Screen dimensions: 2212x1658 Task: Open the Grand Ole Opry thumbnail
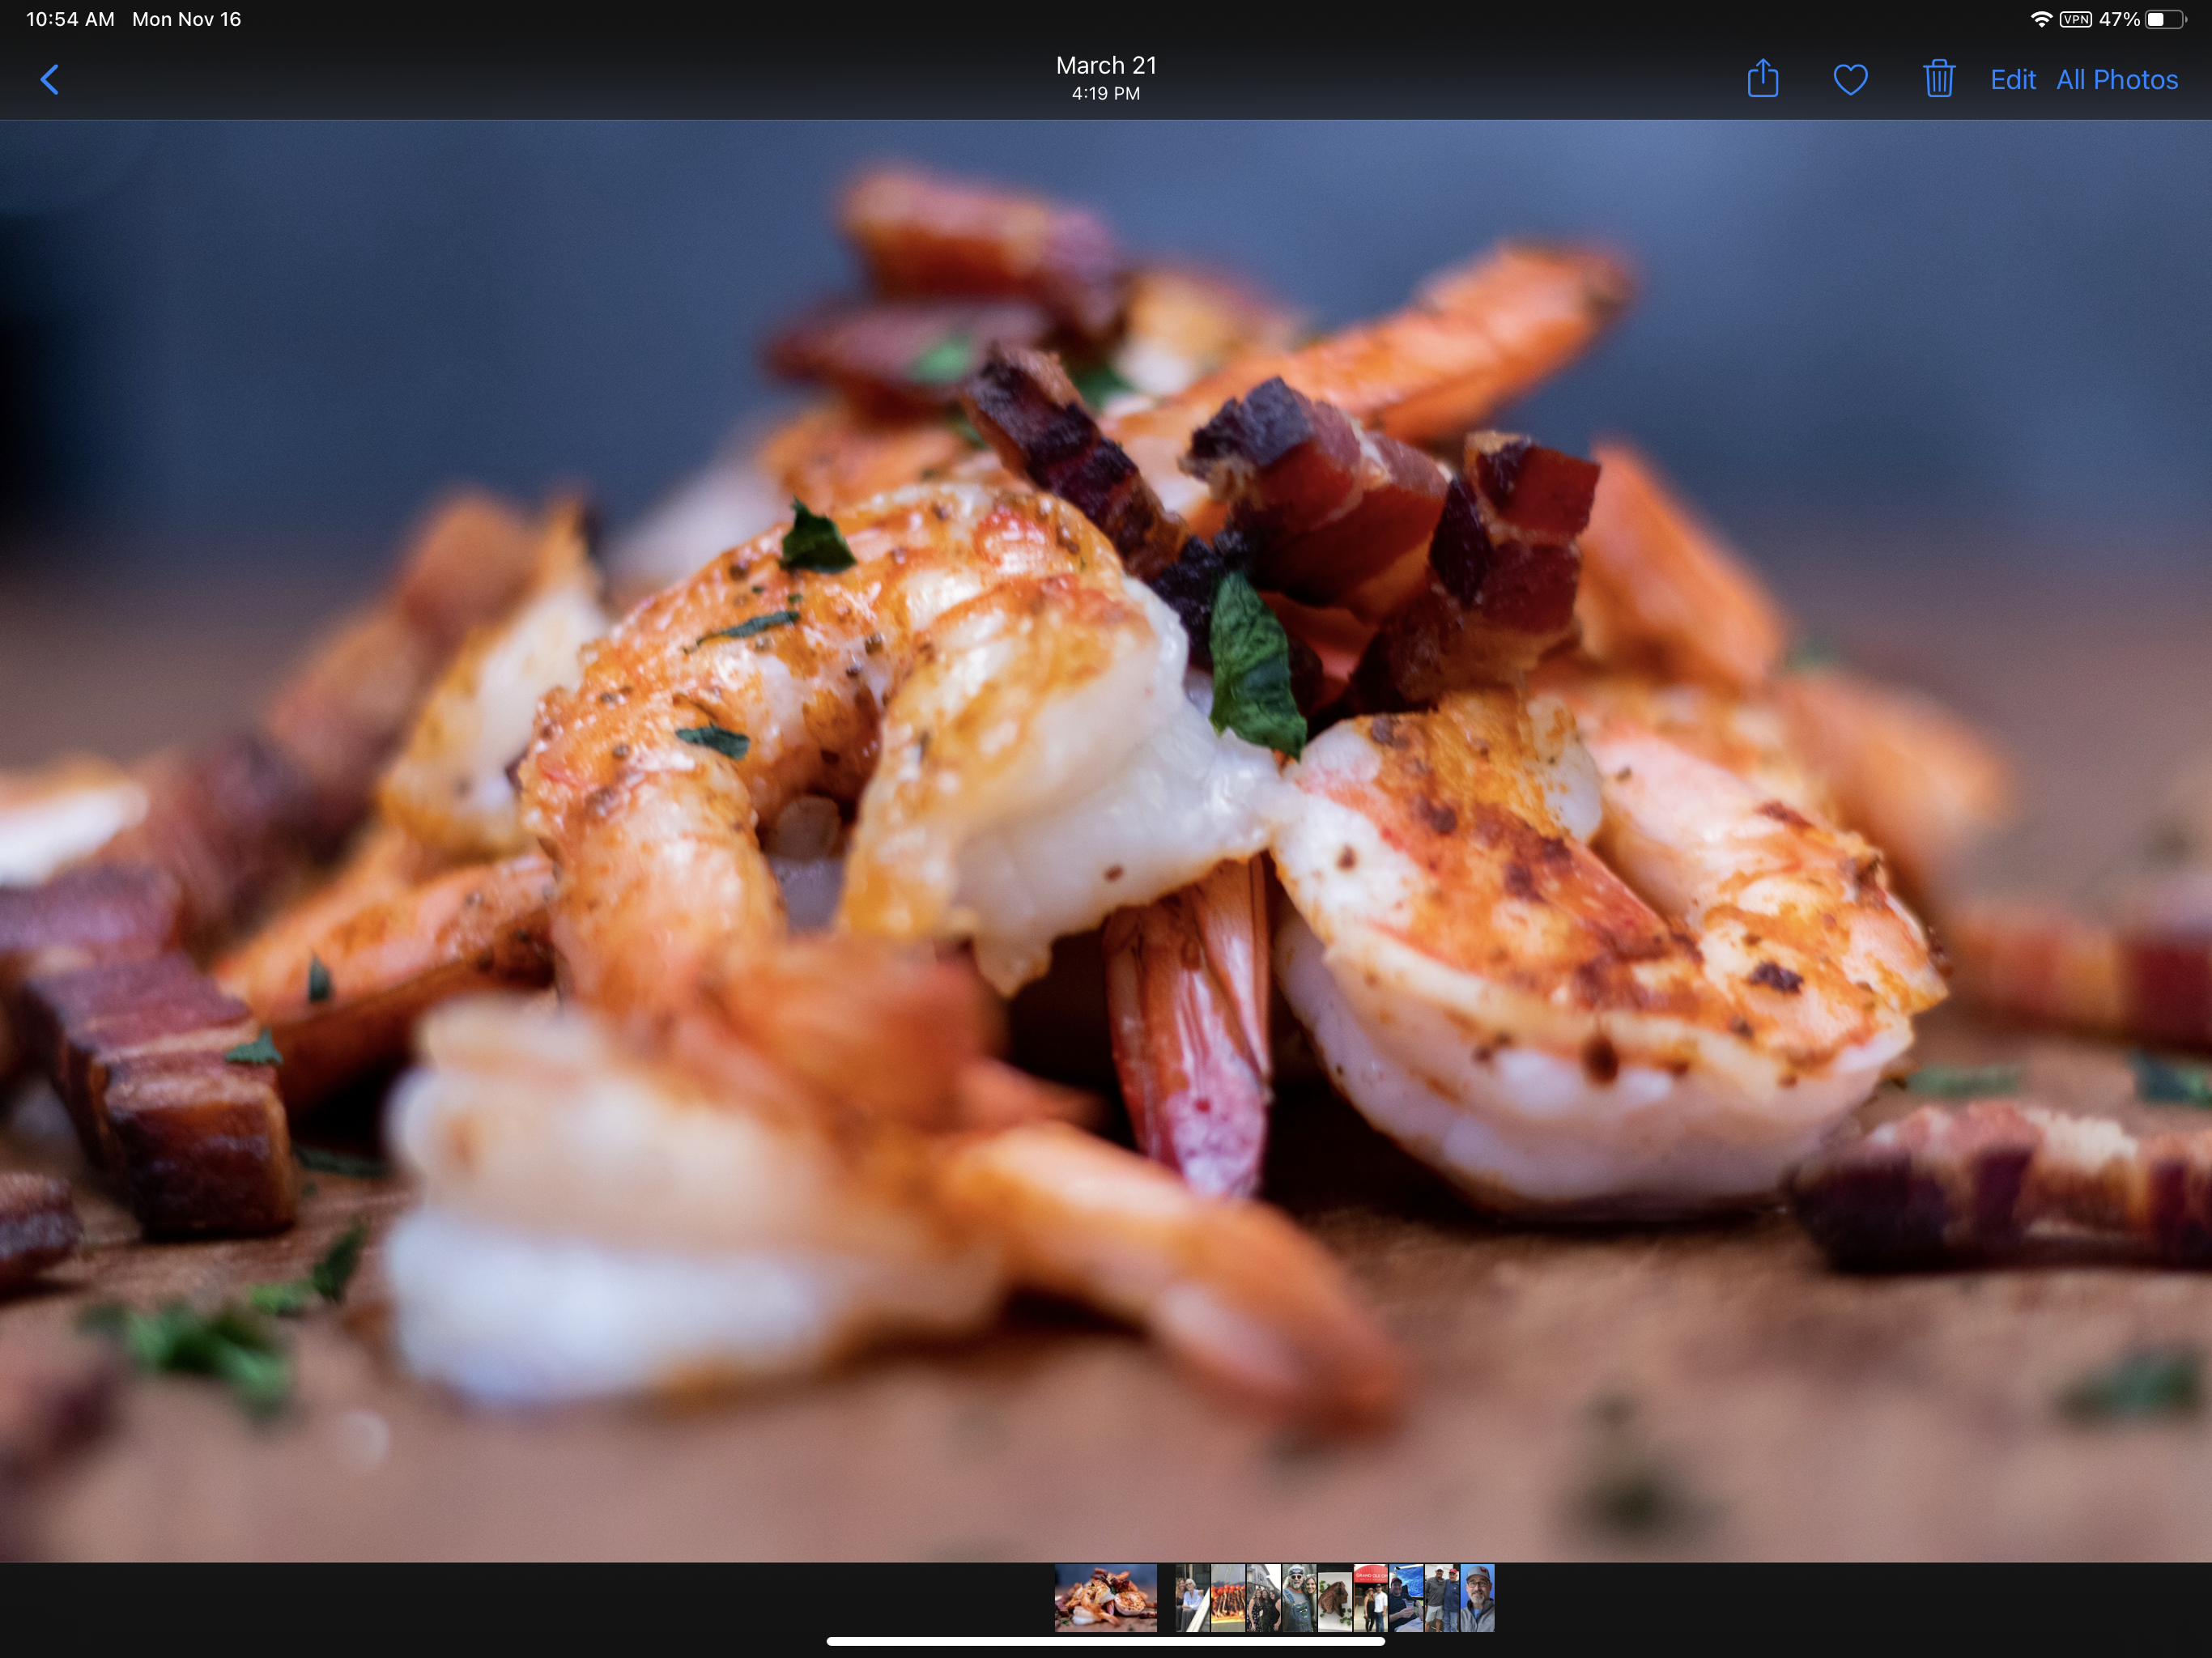click(x=1371, y=1598)
